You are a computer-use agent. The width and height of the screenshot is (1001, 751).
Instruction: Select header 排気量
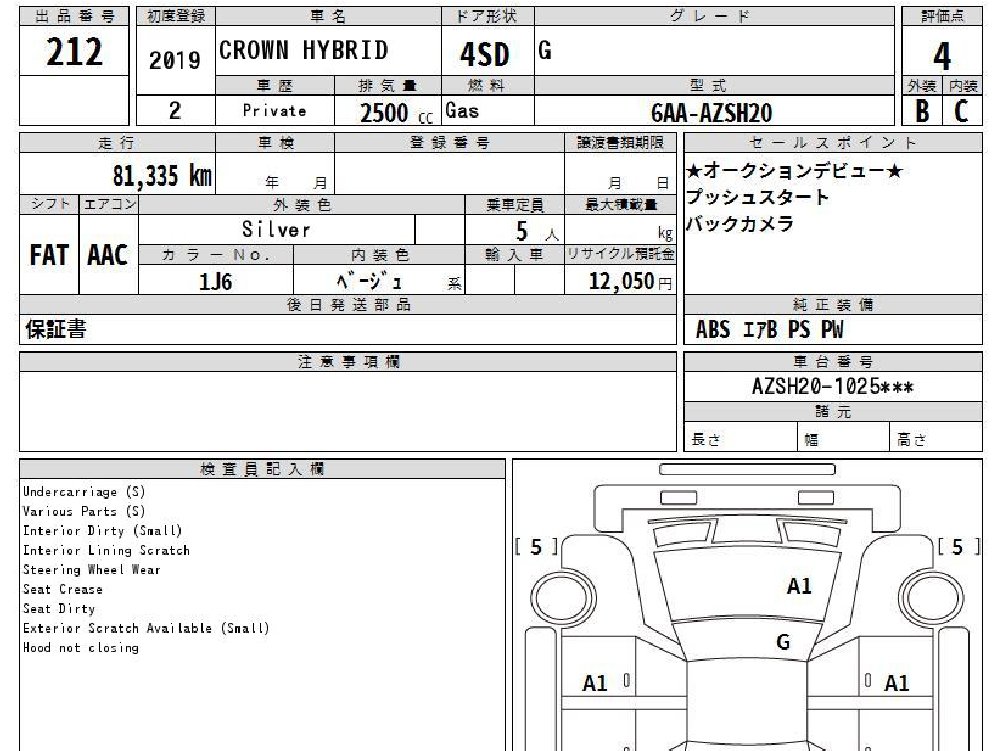(x=388, y=86)
